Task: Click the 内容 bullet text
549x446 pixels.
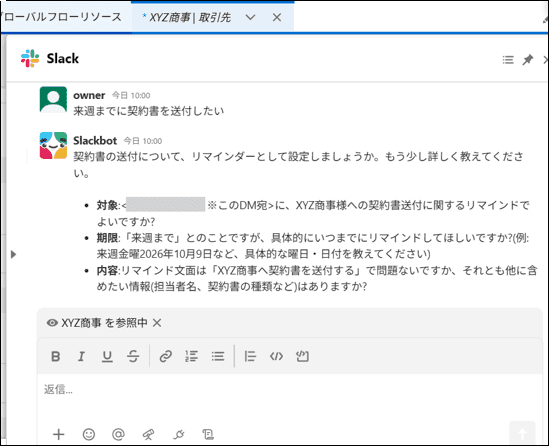Action: 317,278
